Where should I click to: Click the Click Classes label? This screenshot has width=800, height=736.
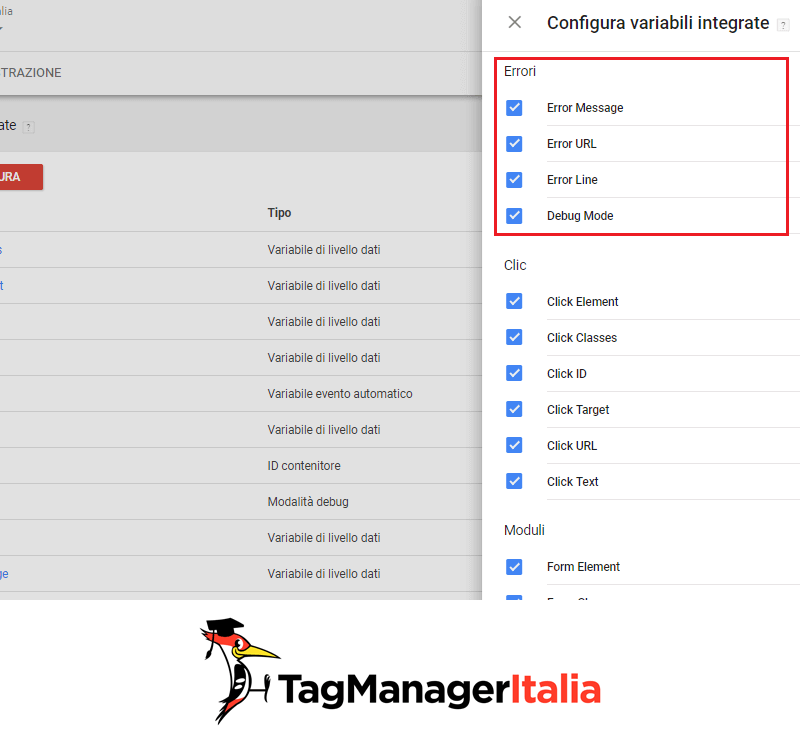(582, 338)
